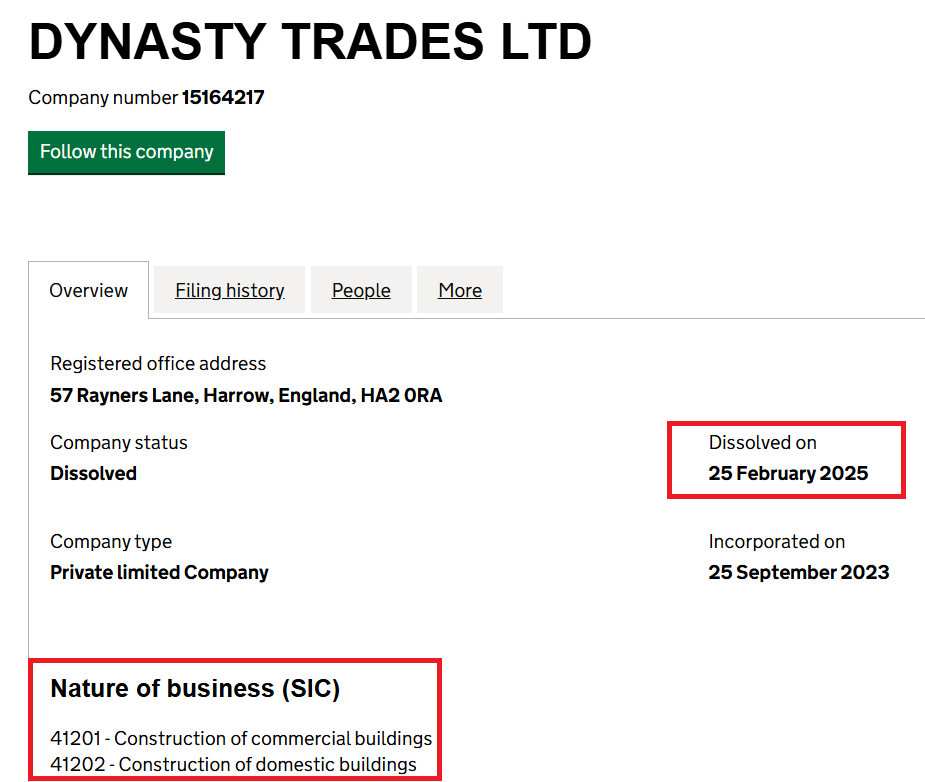This screenshot has height=782, width=925.
Task: Click the Nature of business (SIC) heading
Action: [195, 689]
